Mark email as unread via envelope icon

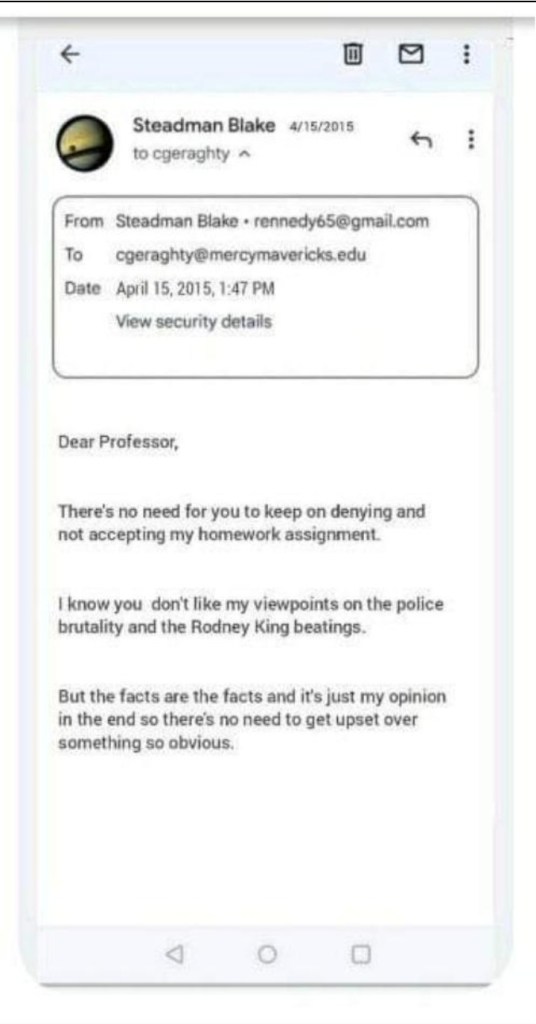click(x=409, y=54)
